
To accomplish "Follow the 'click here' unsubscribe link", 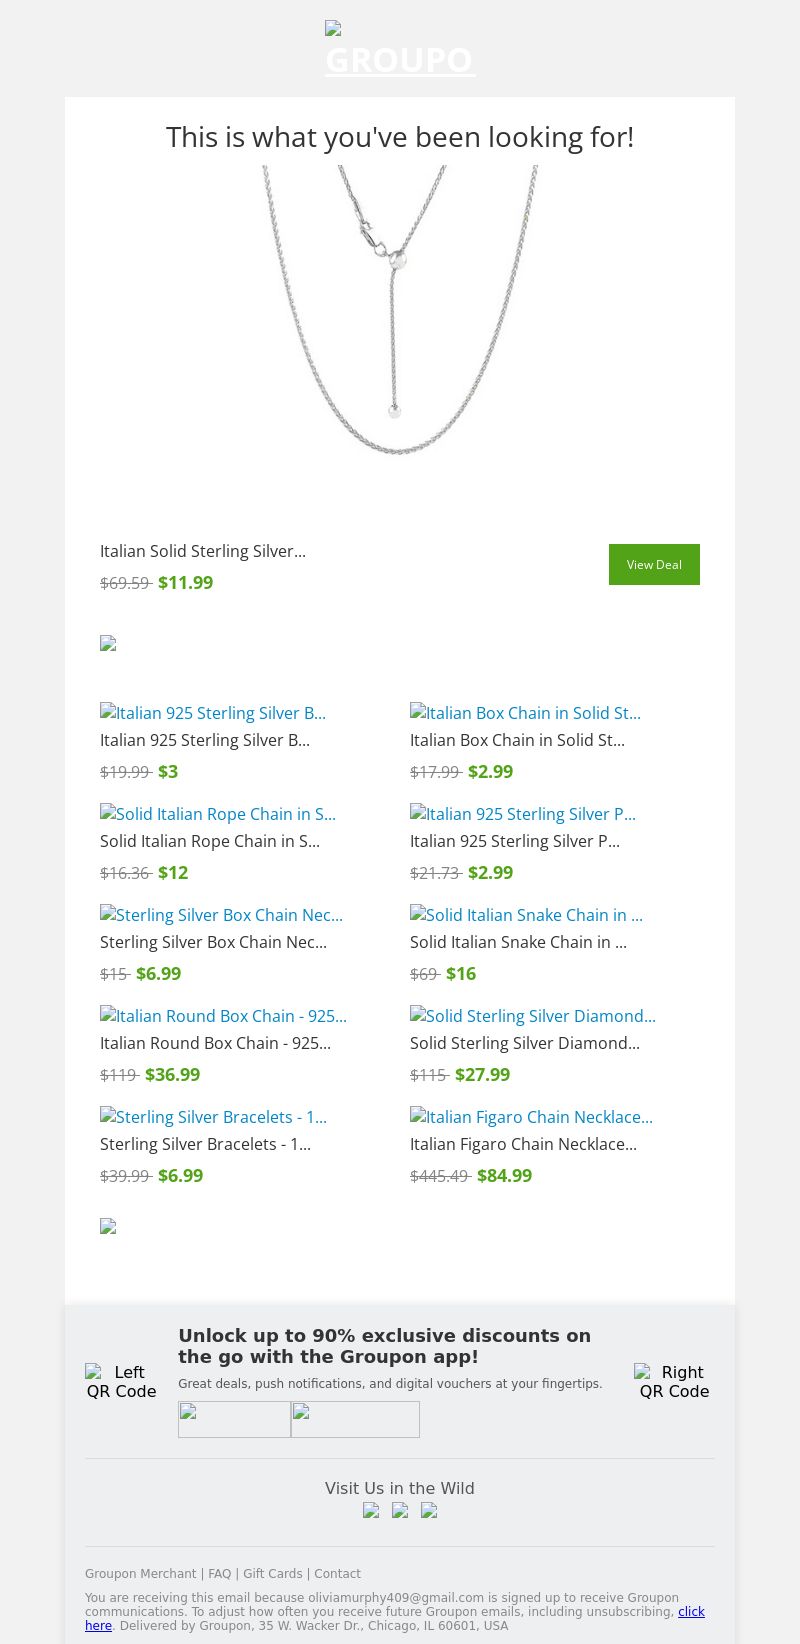I will pyautogui.click(x=691, y=1611).
